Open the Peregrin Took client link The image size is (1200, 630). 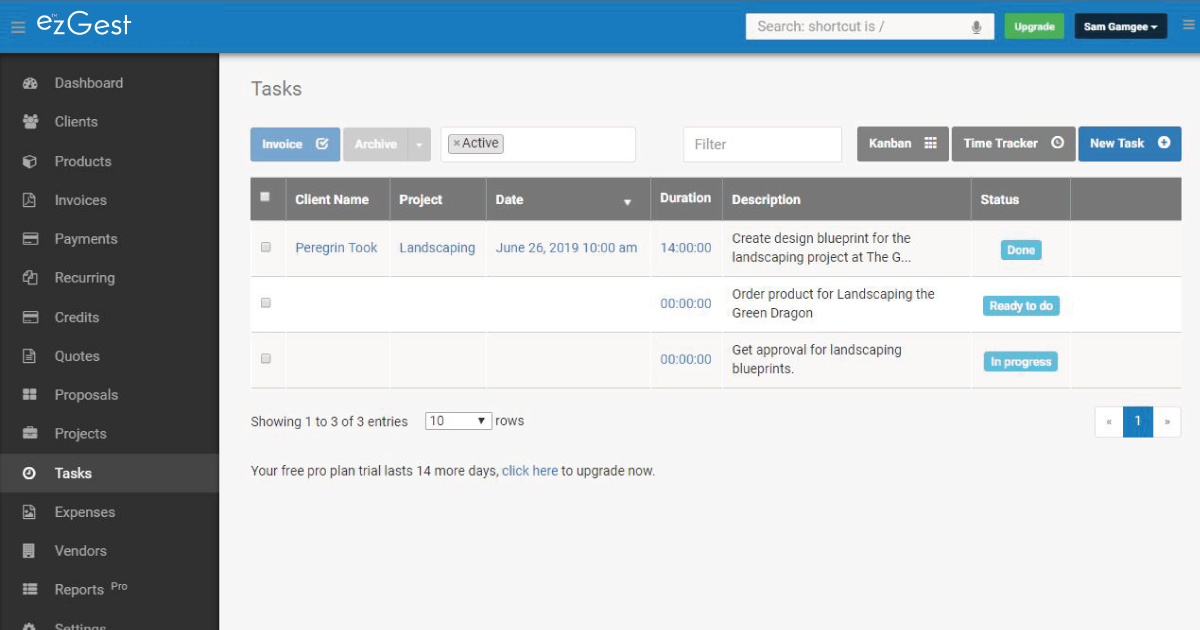(x=336, y=248)
